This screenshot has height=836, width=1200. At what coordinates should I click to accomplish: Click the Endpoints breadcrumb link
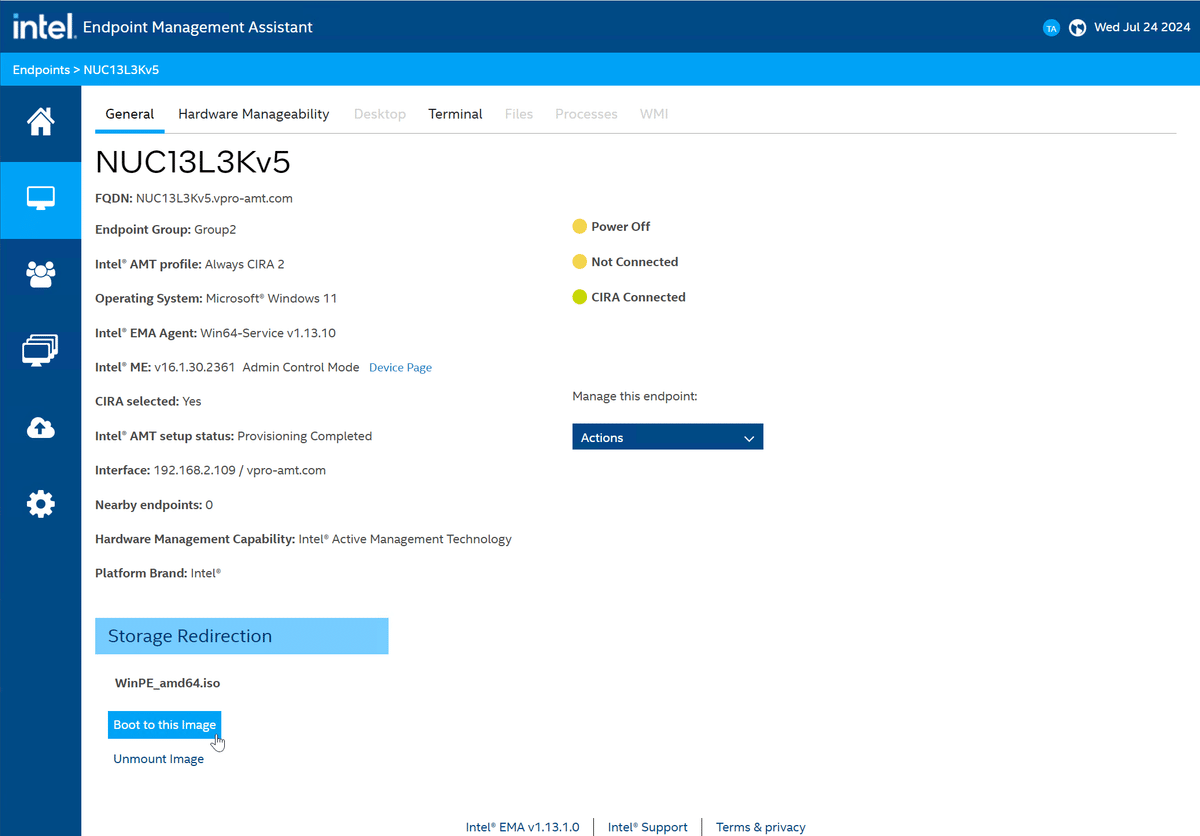coord(41,70)
